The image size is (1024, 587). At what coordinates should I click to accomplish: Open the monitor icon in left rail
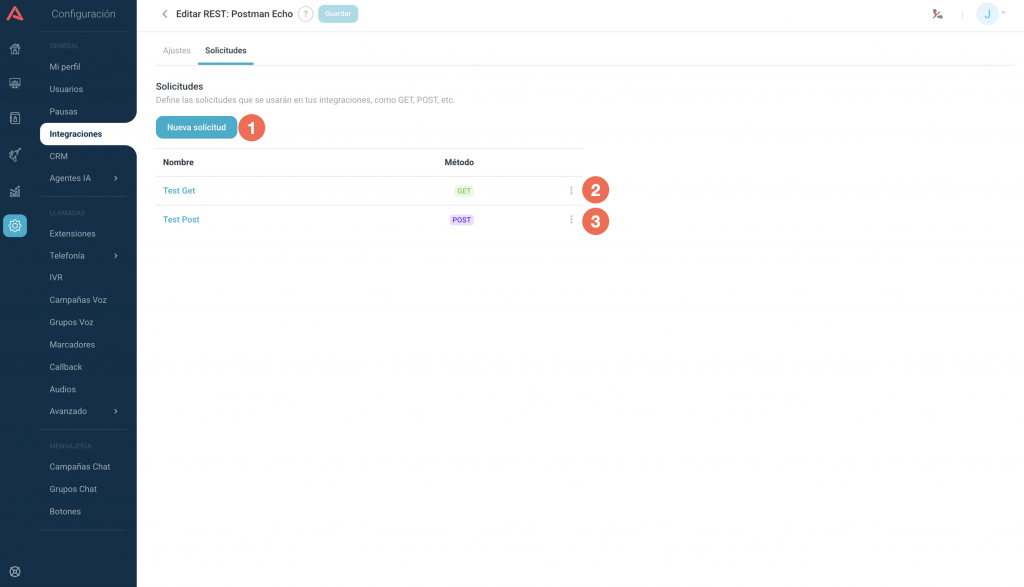(x=15, y=83)
